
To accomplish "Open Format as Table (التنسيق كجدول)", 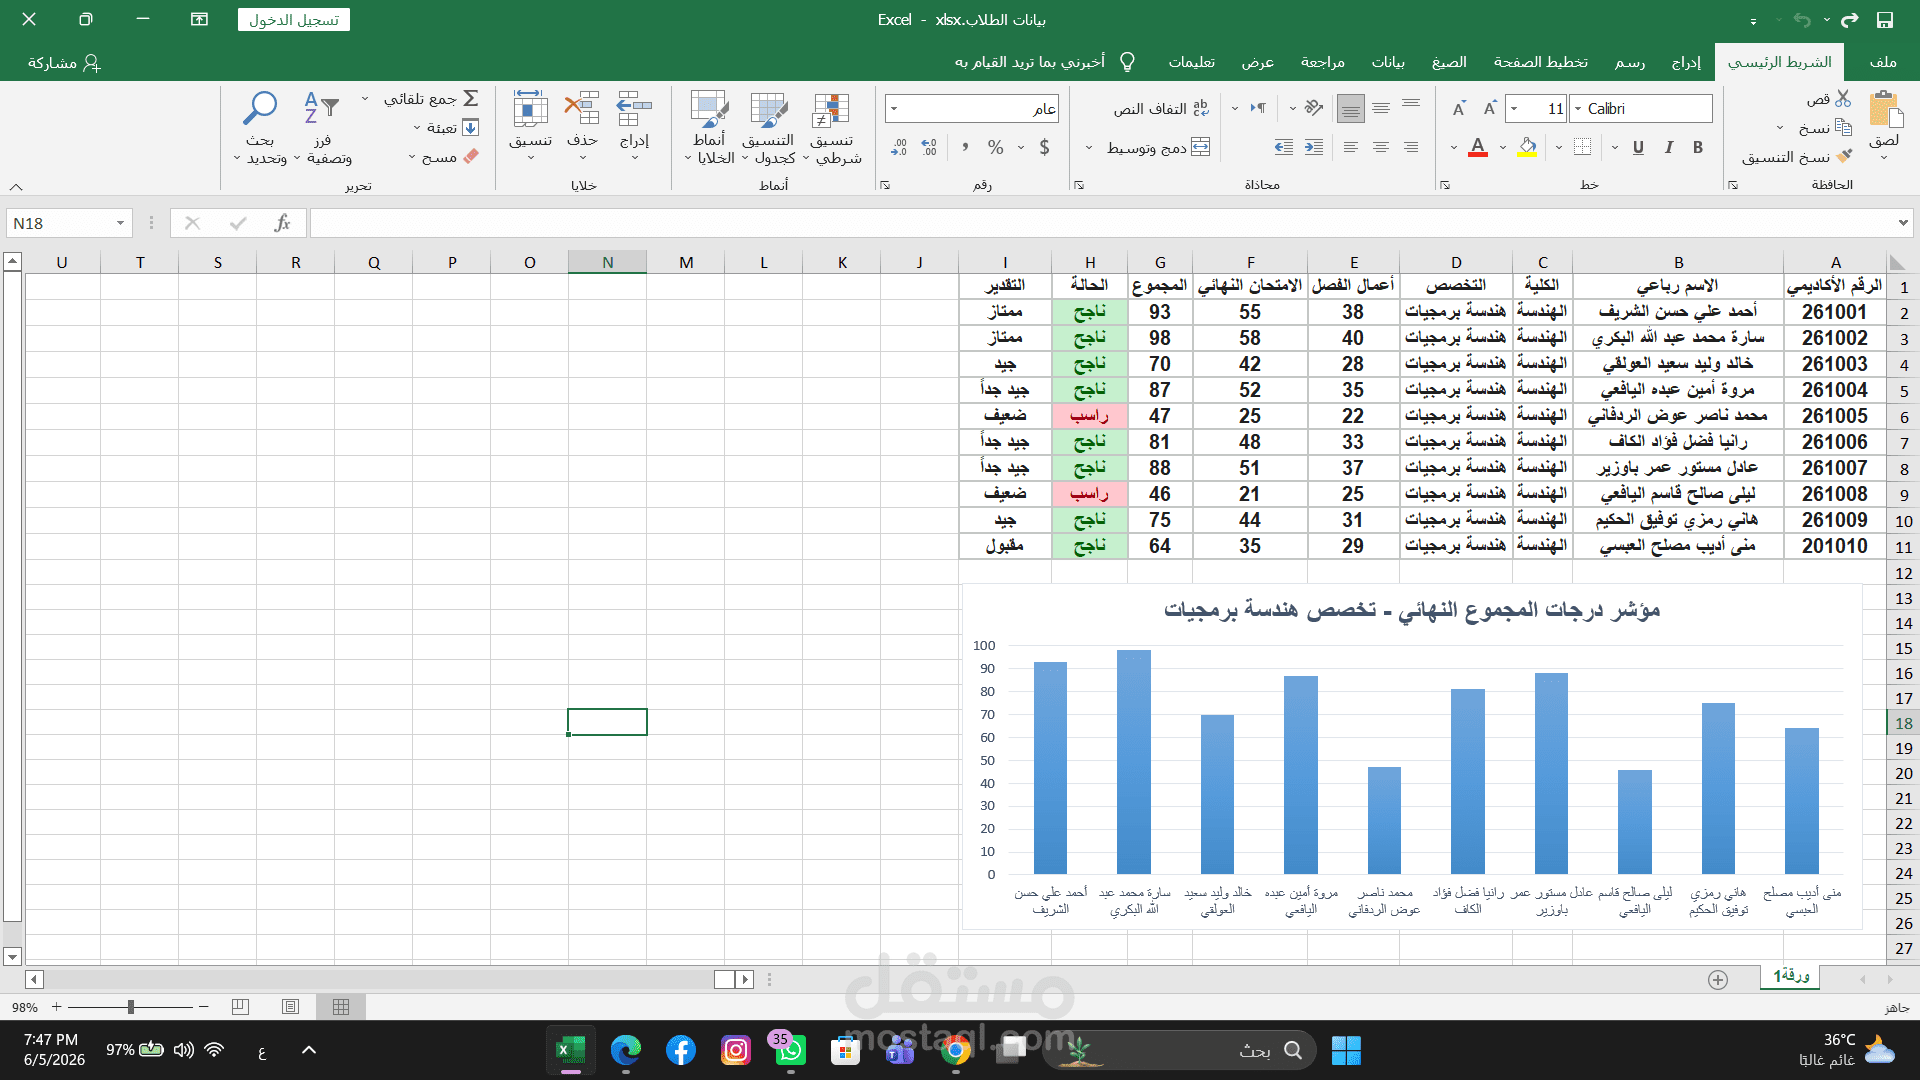I will point(768,128).
